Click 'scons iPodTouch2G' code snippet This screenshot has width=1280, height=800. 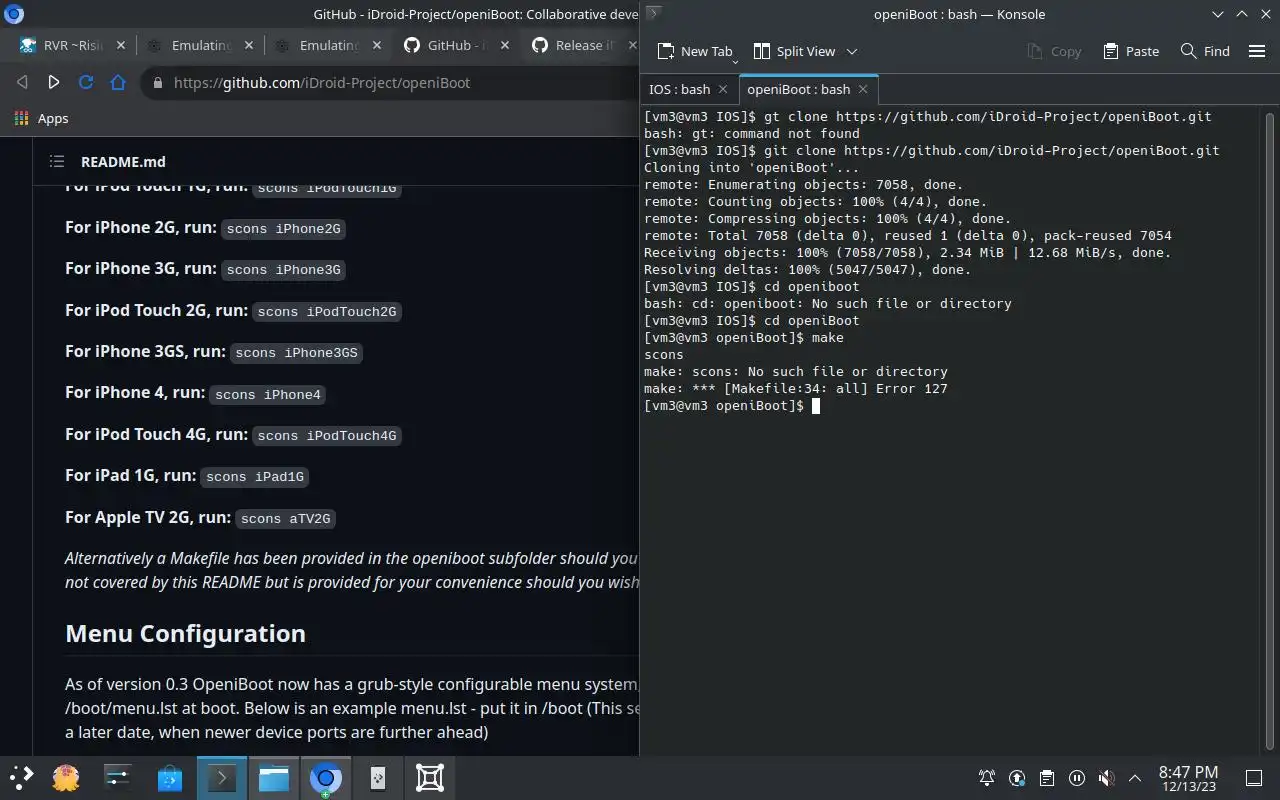click(327, 312)
